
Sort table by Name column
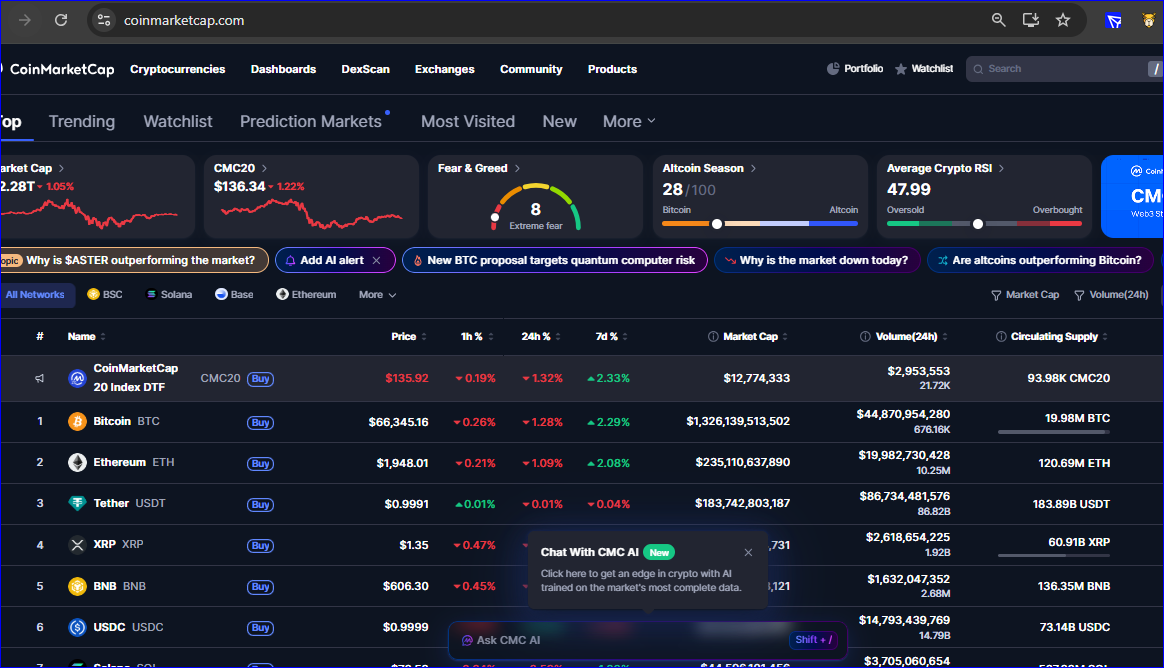87,336
